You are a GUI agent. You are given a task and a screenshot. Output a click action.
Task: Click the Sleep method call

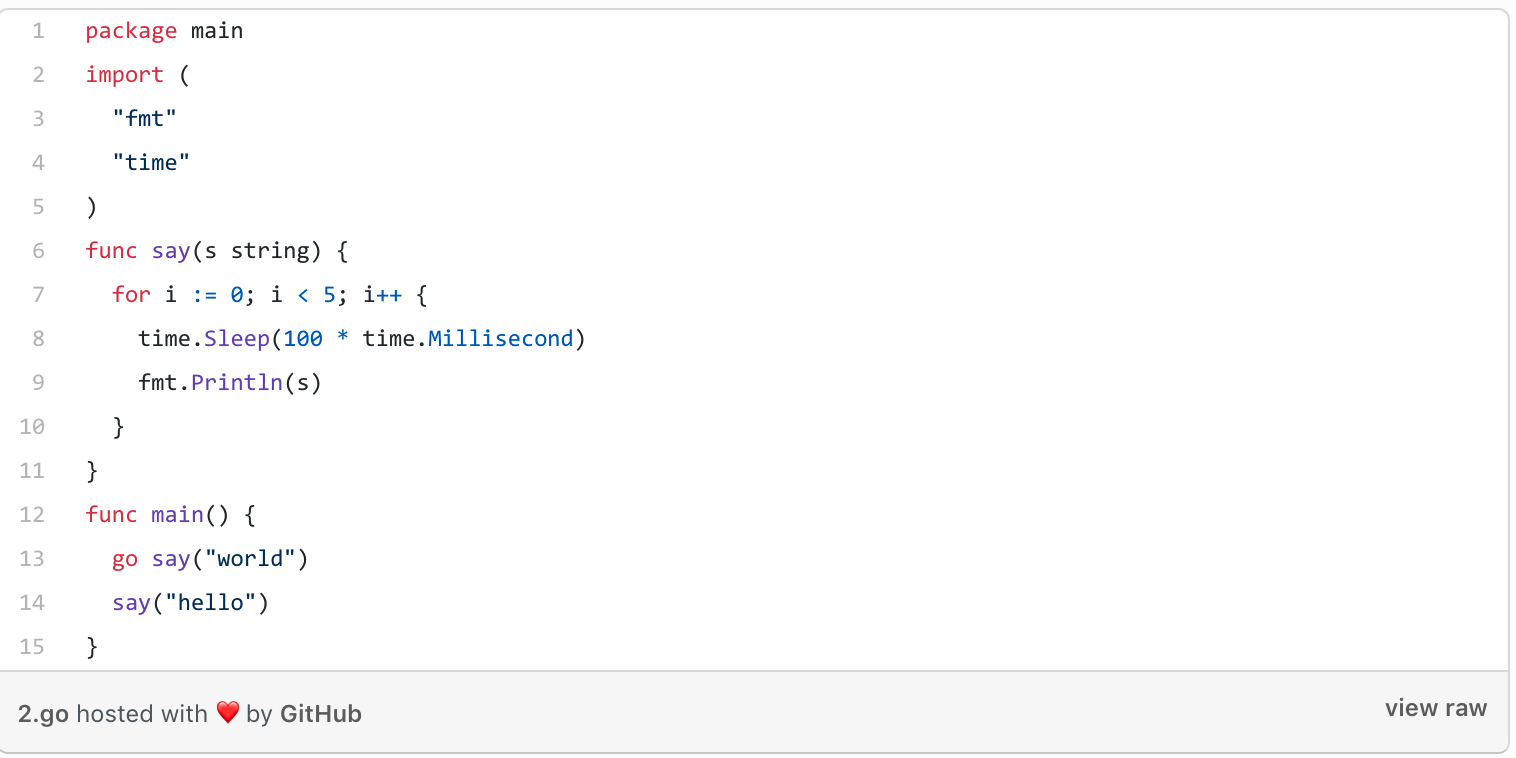coord(237,339)
